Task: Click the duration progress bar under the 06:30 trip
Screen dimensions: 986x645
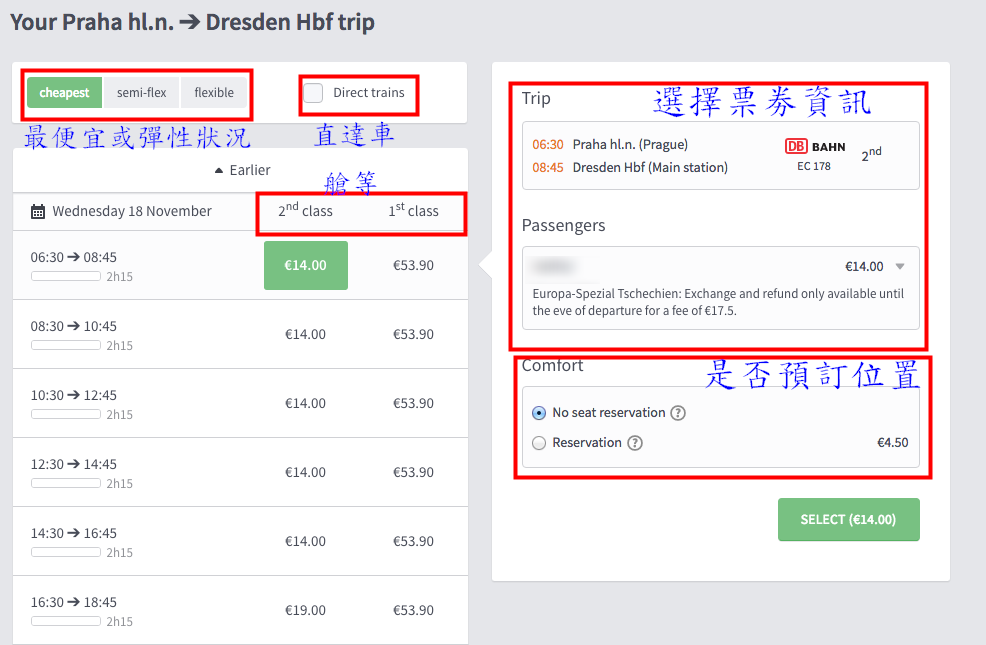Action: 65,276
